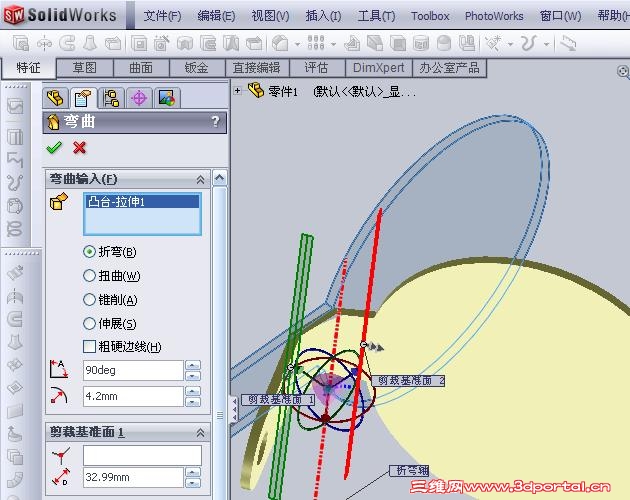This screenshot has height=500, width=630.
Task: Open the Fillet tool dropdown arrow
Action: [297, 44]
